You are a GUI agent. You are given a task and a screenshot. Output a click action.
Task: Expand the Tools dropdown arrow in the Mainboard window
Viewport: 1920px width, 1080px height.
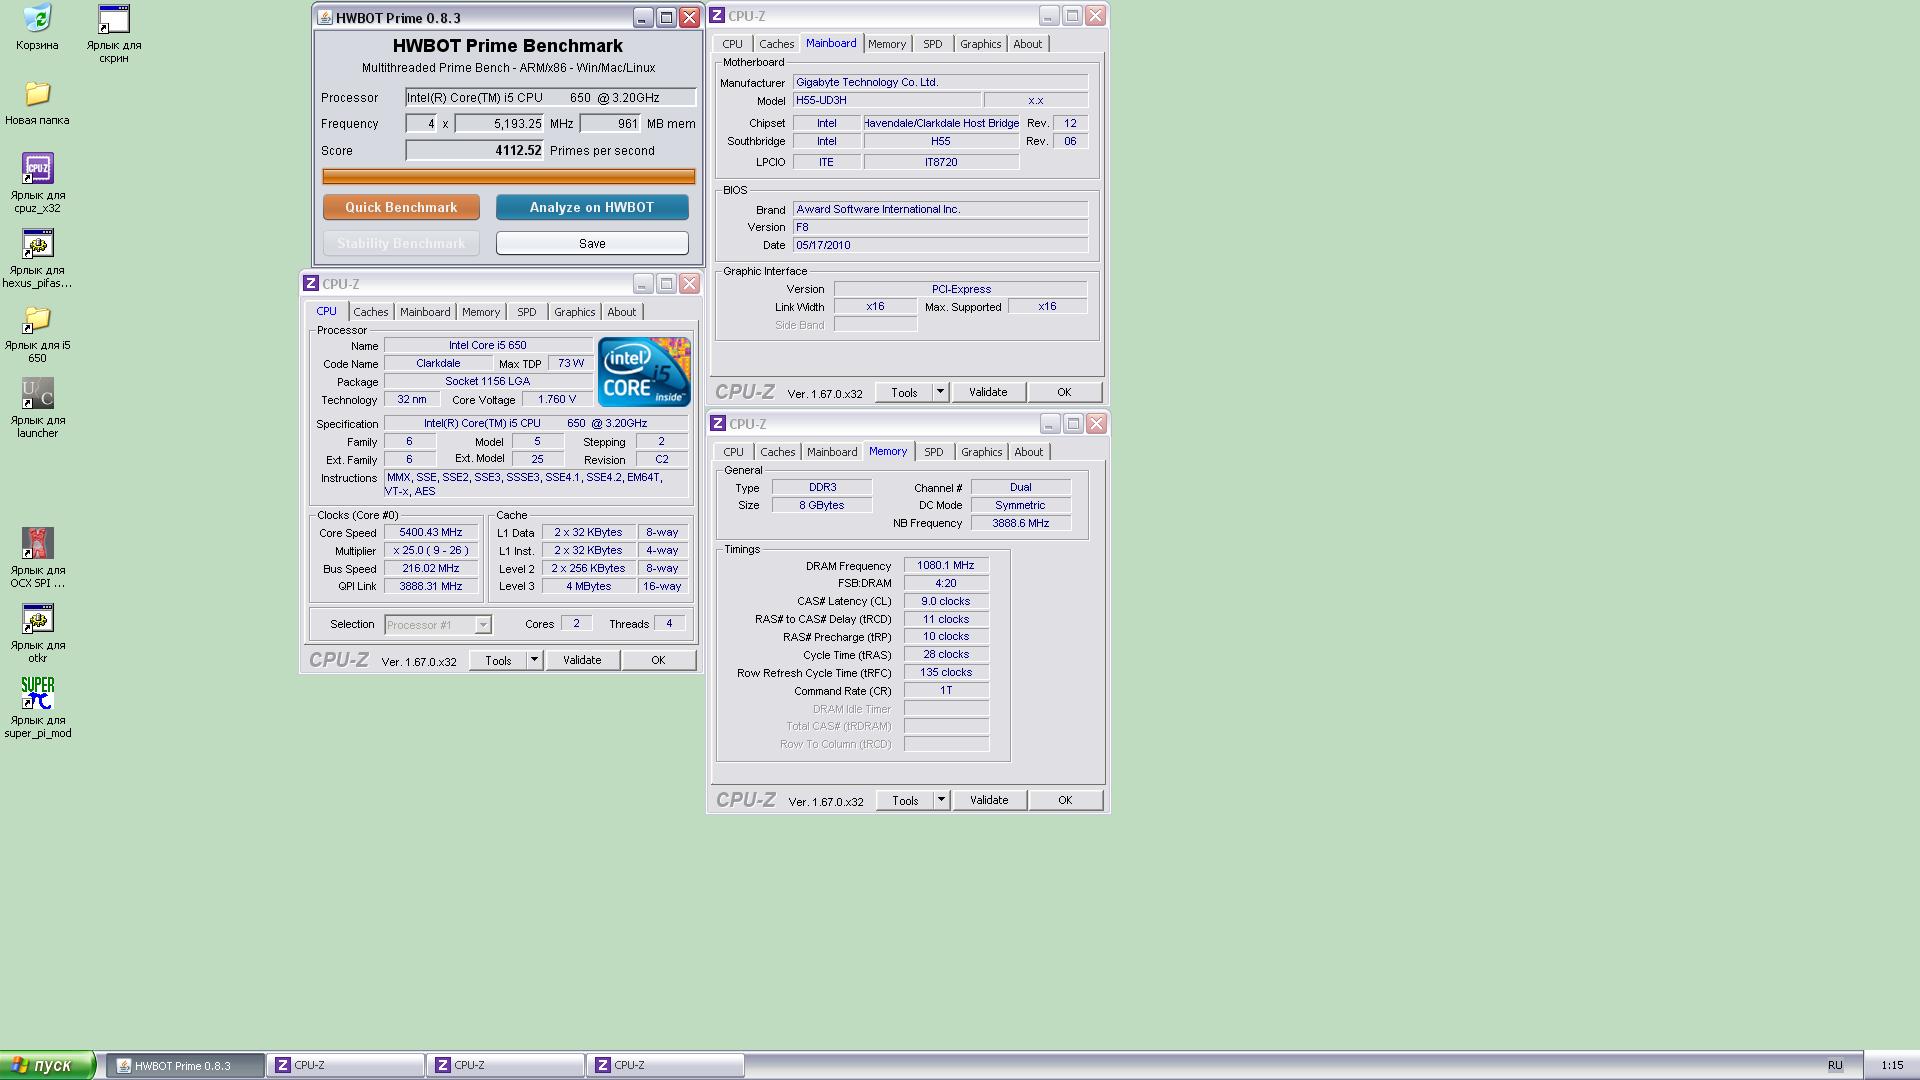click(x=940, y=392)
